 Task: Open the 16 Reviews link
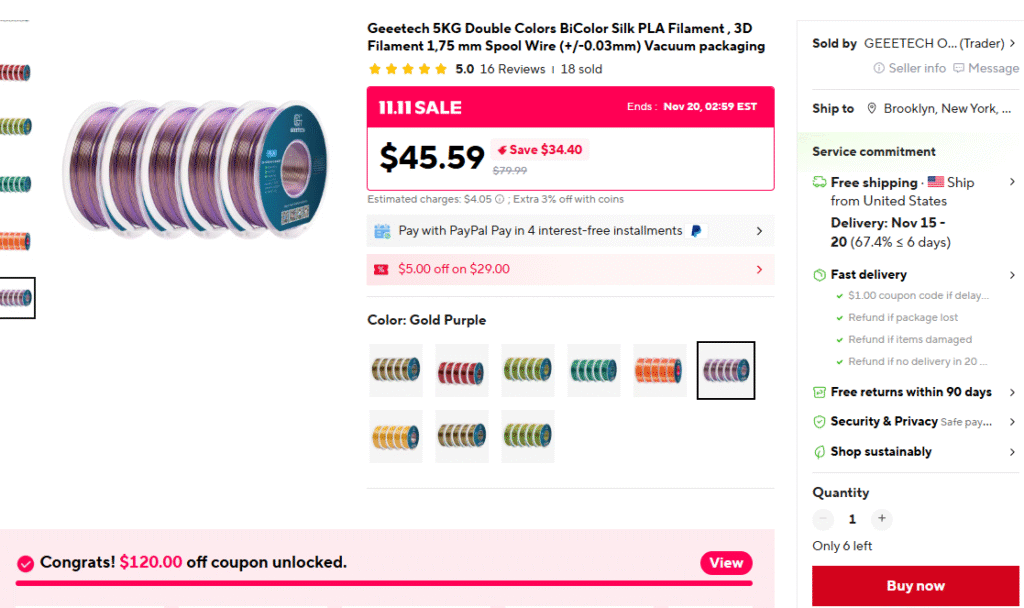click(512, 69)
